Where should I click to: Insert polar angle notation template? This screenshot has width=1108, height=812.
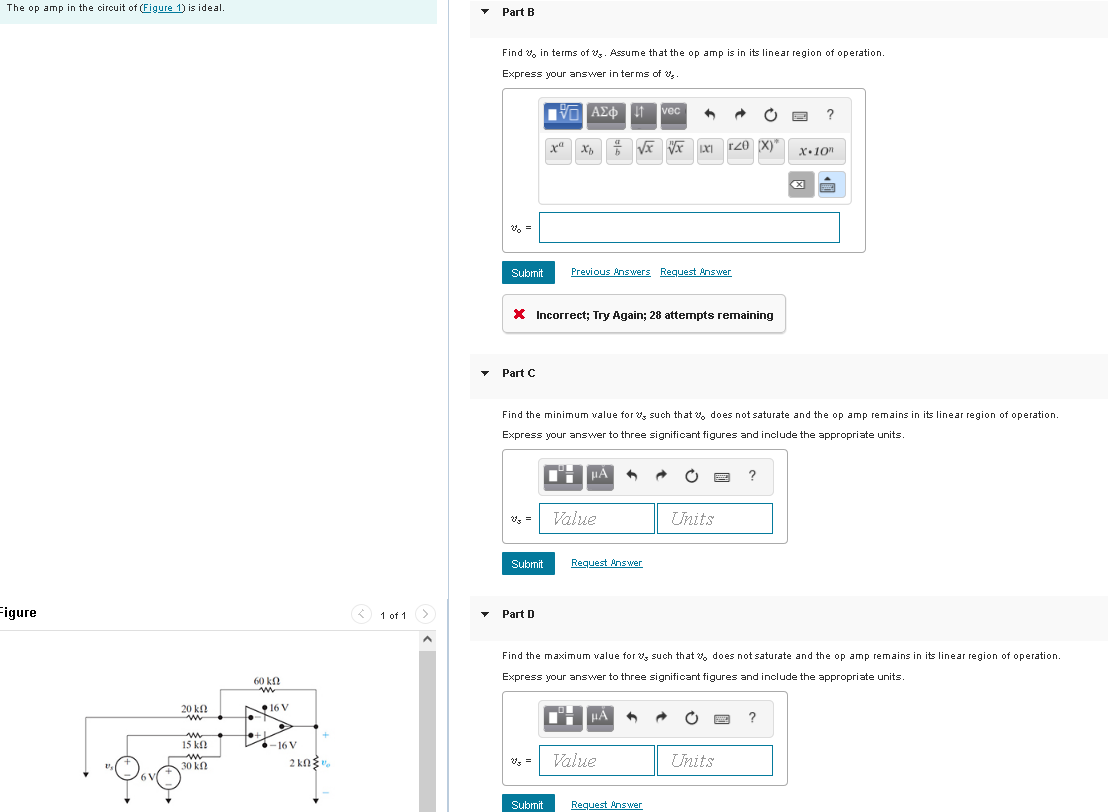[740, 151]
